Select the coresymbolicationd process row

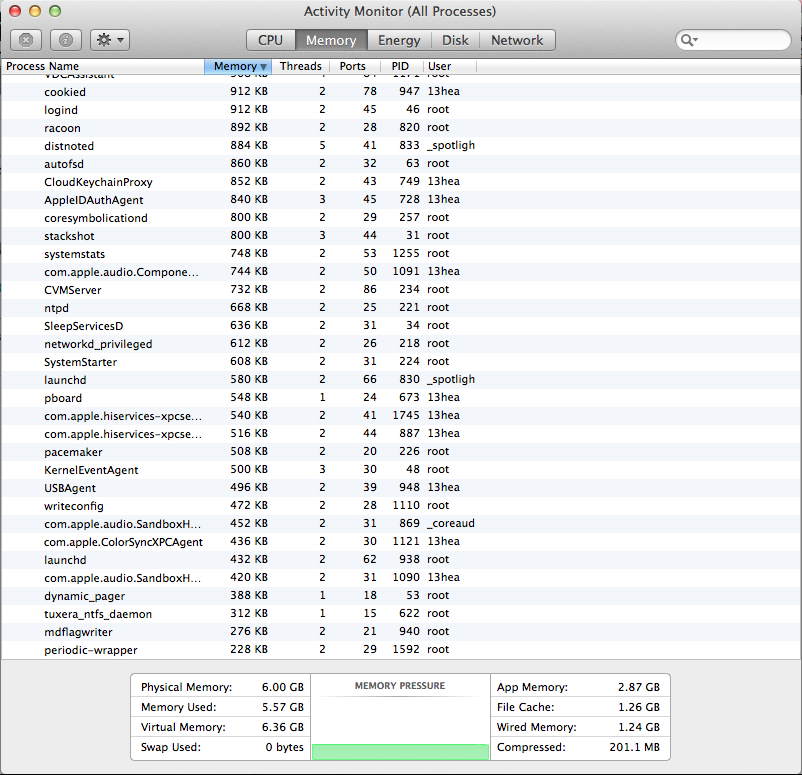click(x=401, y=217)
